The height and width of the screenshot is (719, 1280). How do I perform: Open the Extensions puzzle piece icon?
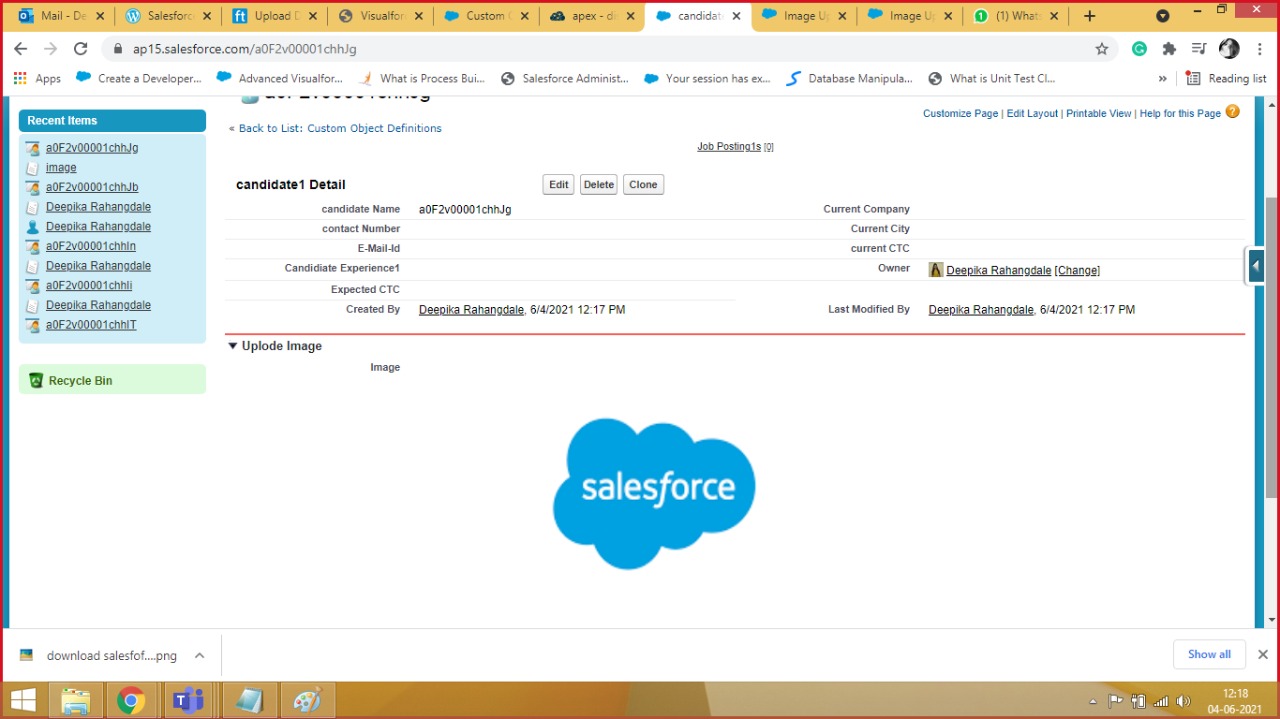tap(1169, 49)
